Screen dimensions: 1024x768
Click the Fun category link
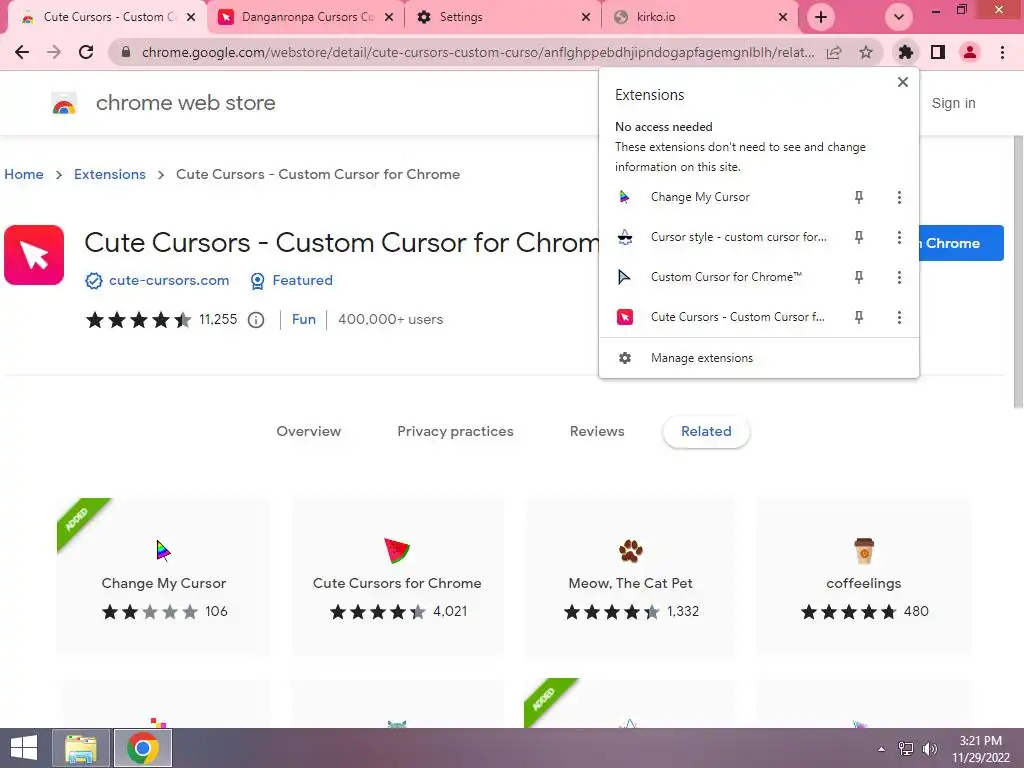(x=304, y=319)
